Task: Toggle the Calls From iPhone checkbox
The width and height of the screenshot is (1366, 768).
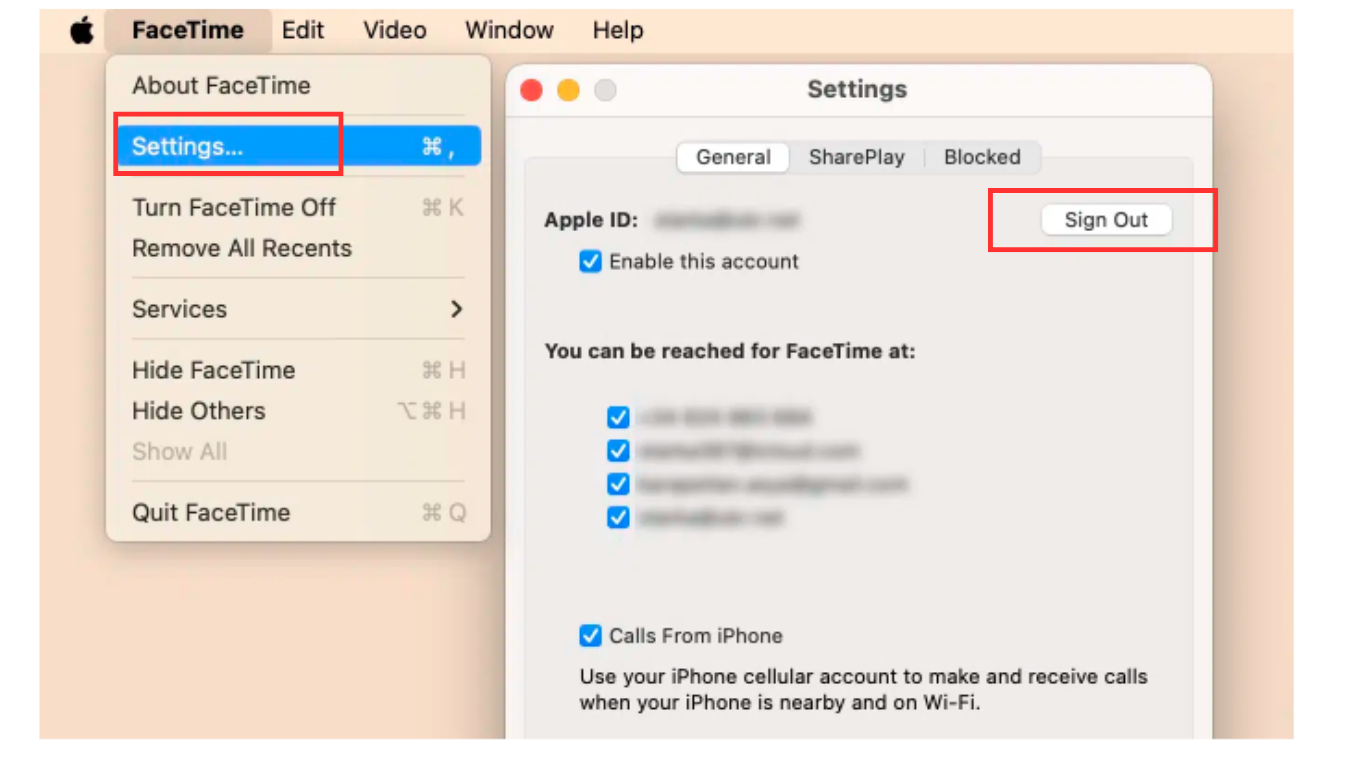Action: [x=591, y=636]
